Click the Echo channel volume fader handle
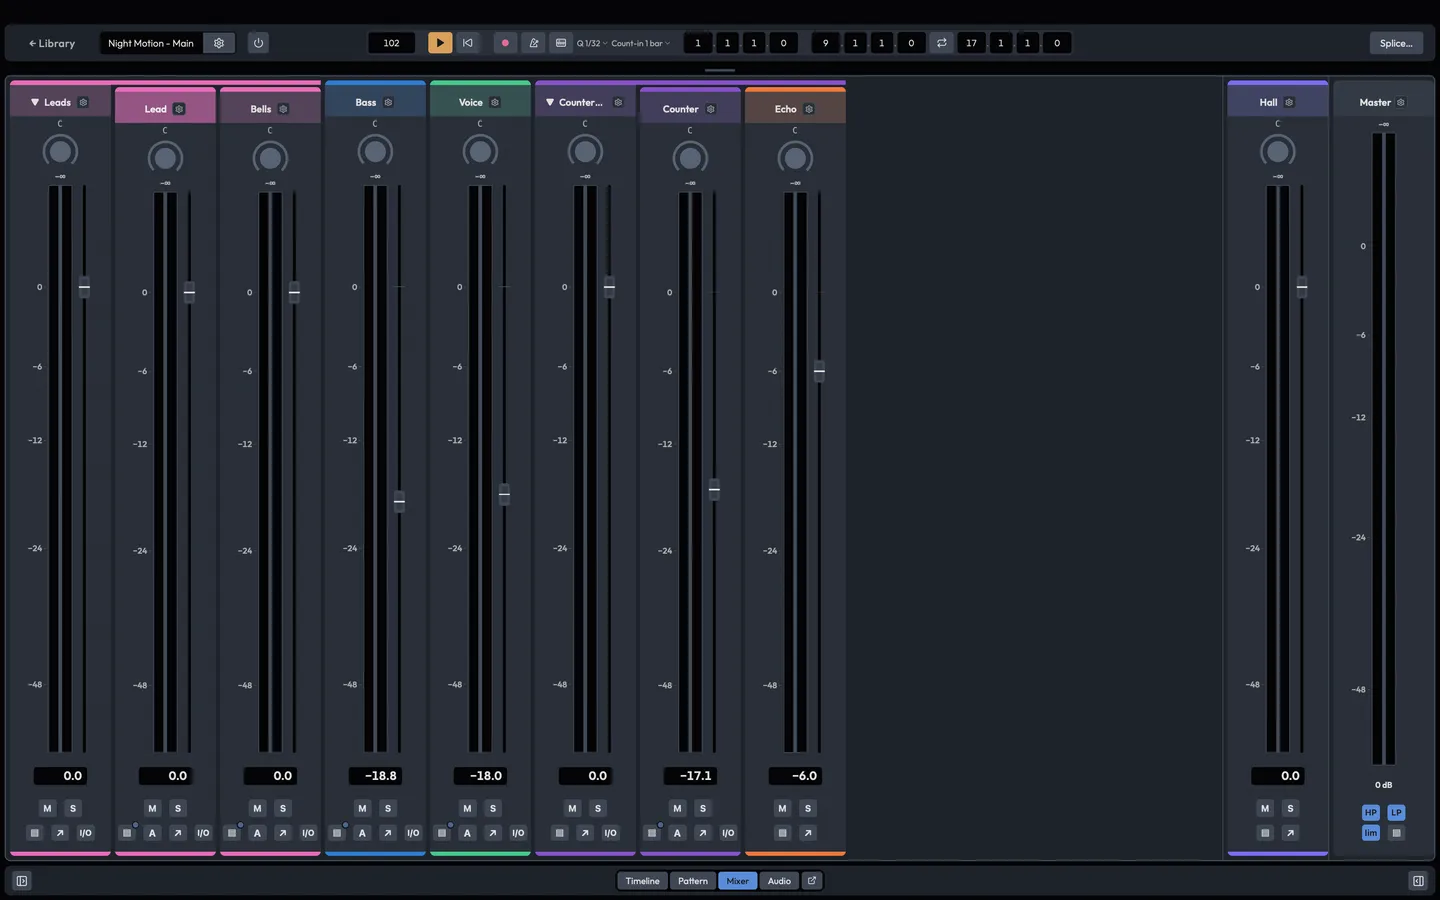Viewport: 1440px width, 900px height. click(819, 371)
